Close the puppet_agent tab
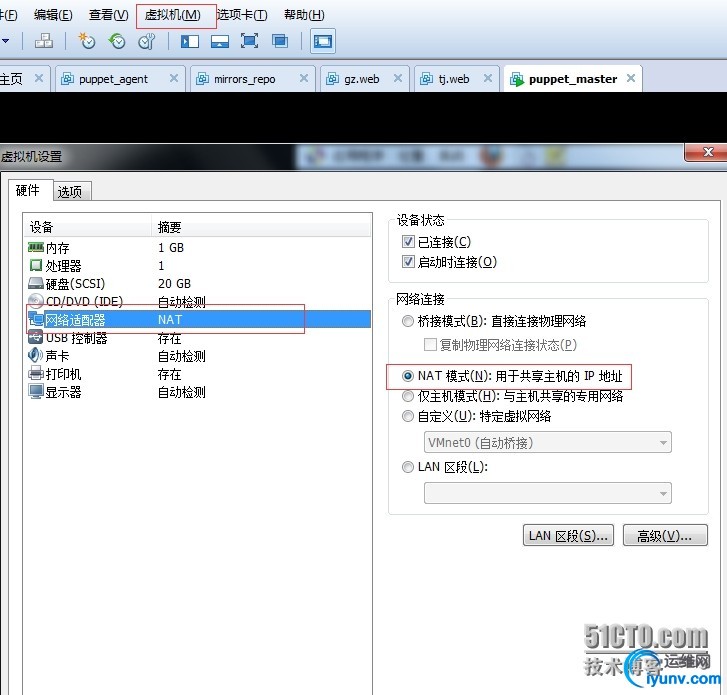Viewport: 727px width, 695px height. [x=173, y=78]
